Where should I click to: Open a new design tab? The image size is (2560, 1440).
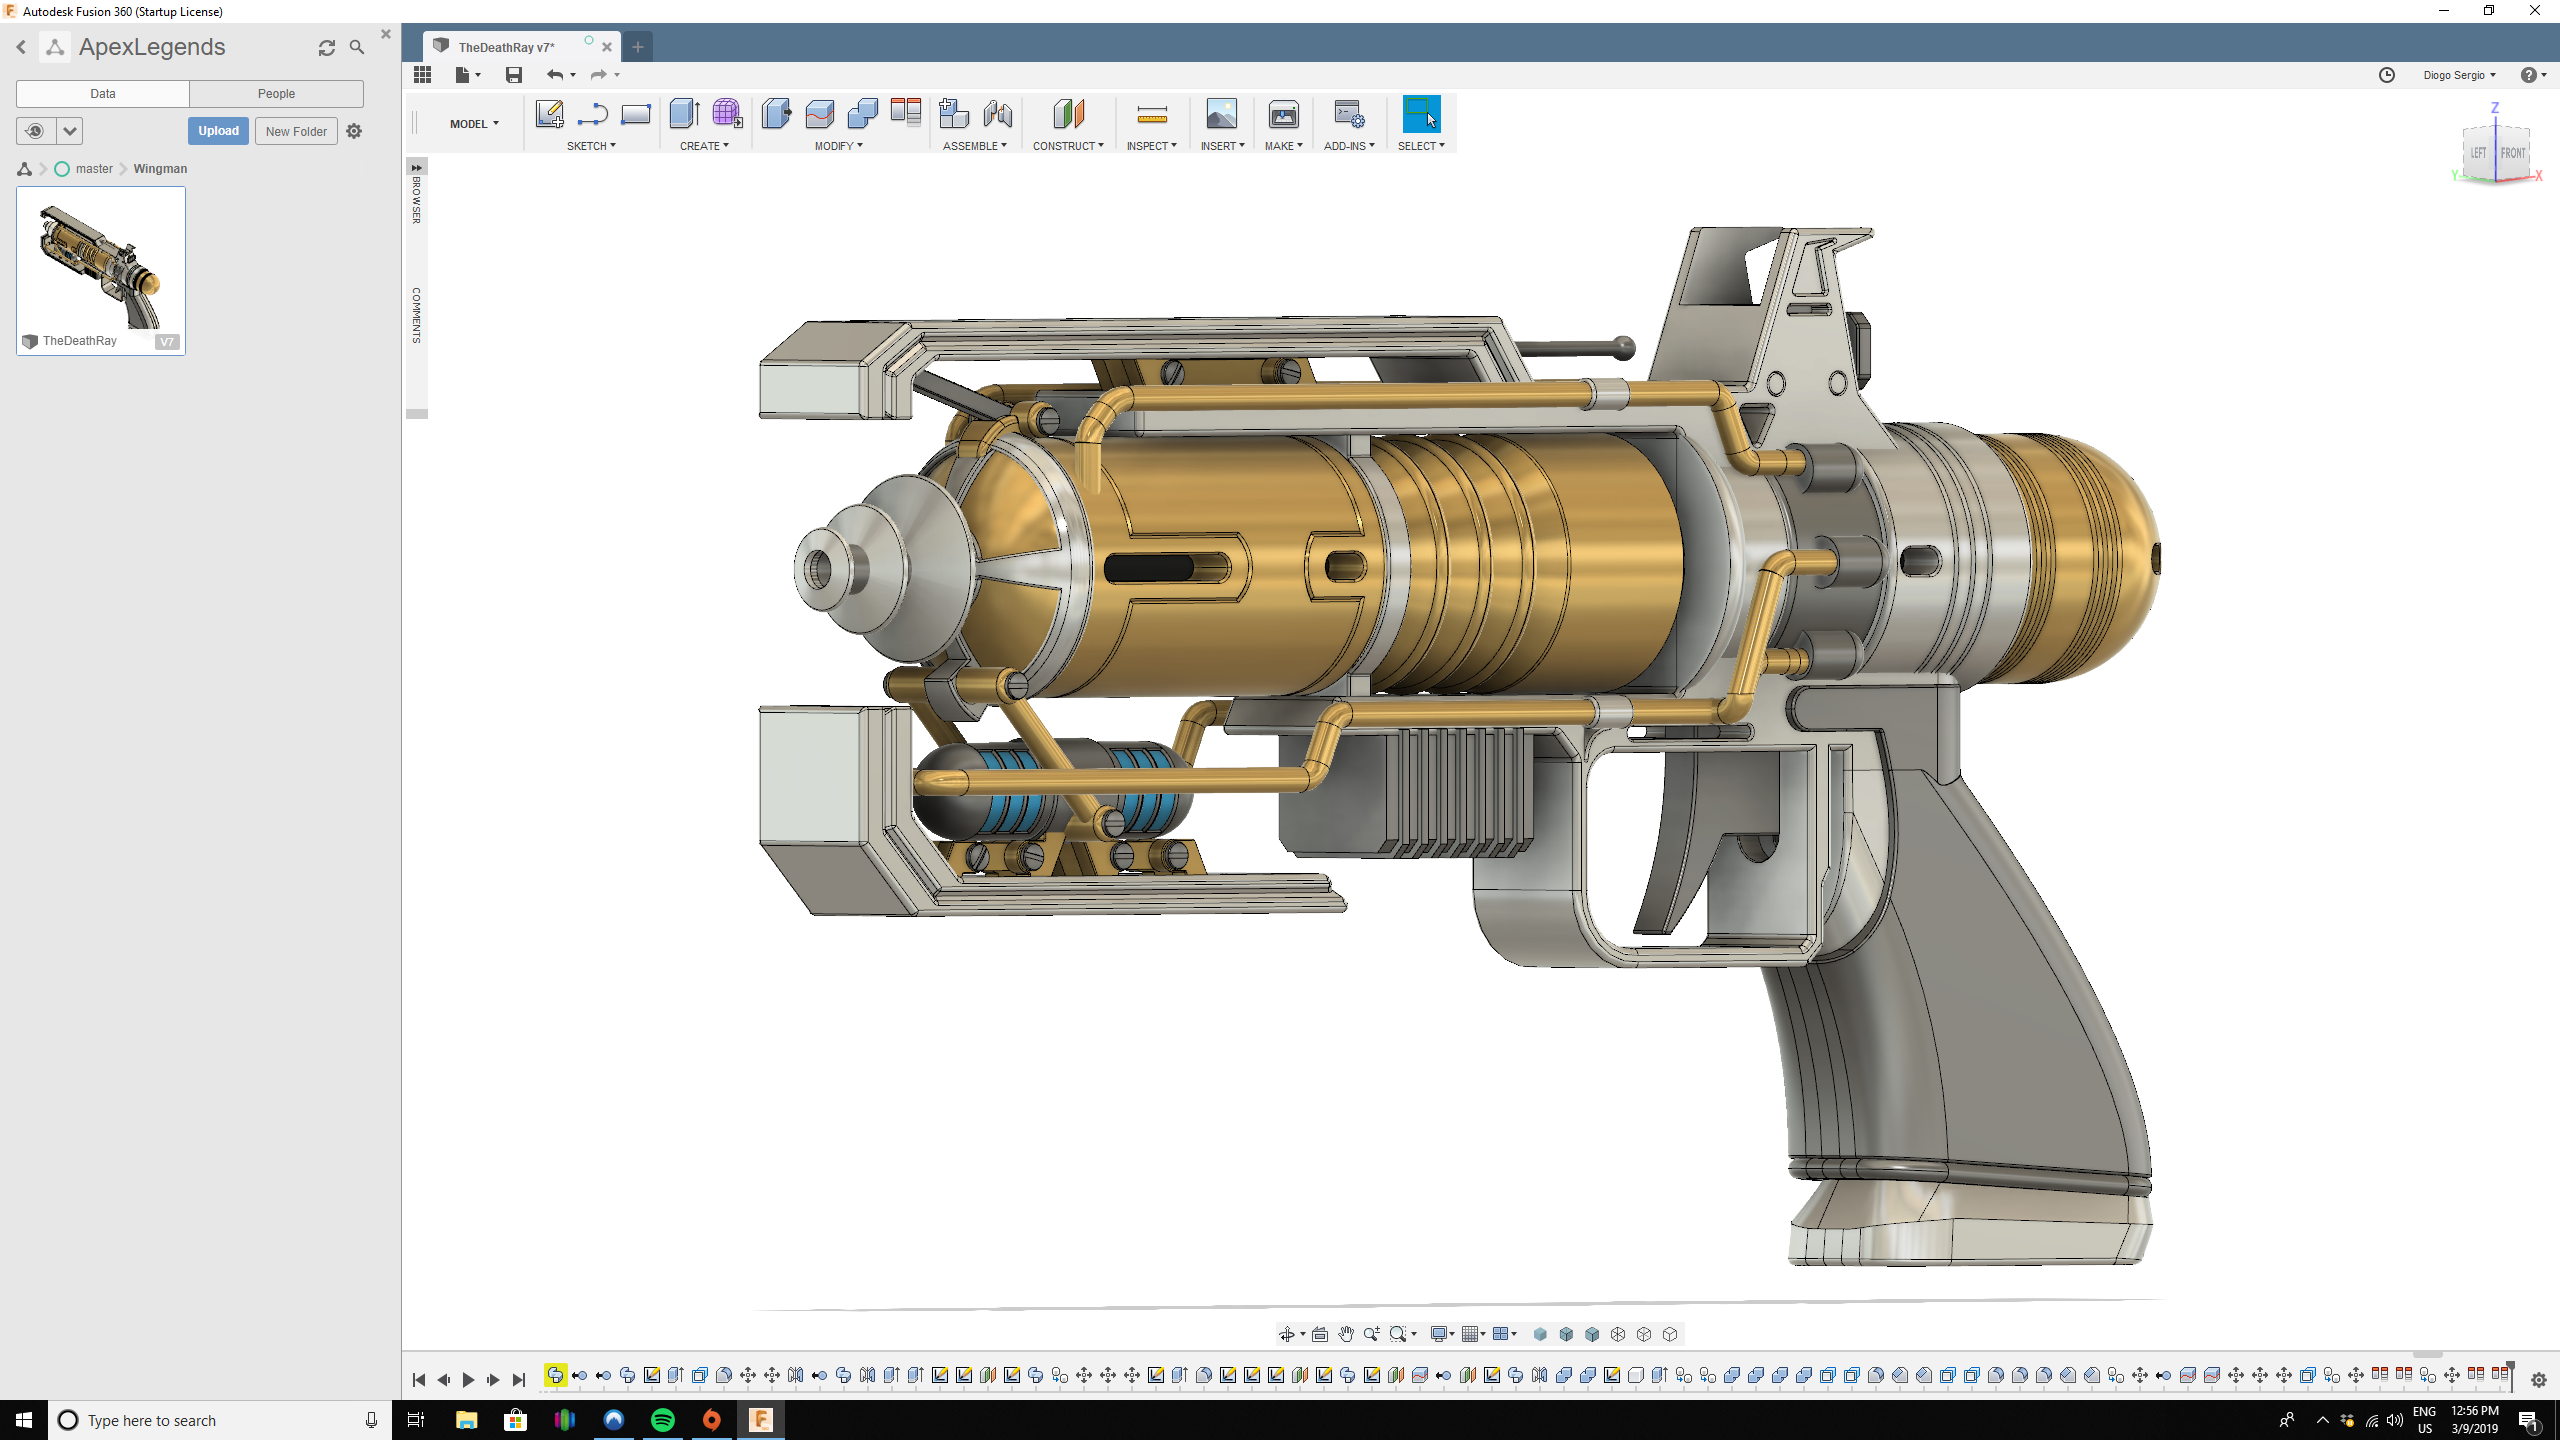[x=638, y=47]
